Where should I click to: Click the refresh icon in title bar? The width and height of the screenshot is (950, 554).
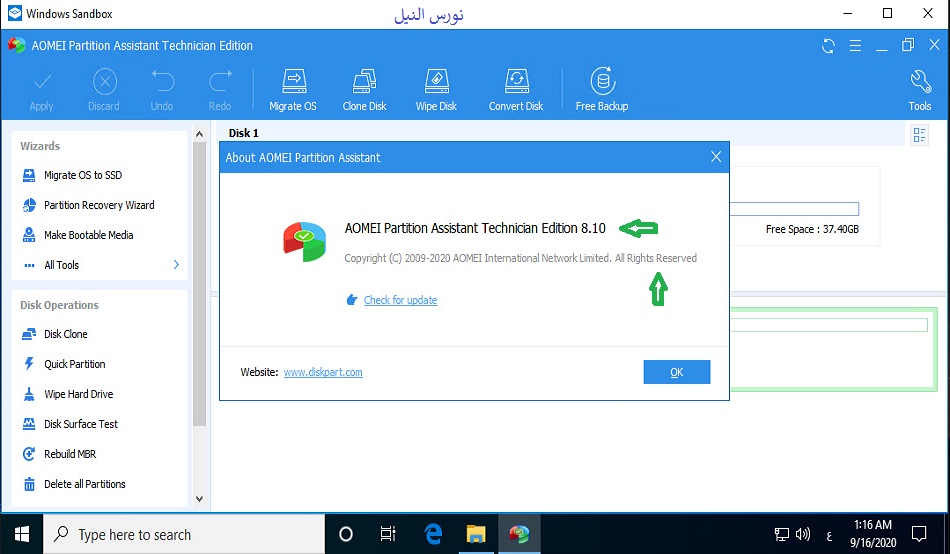pyautogui.click(x=828, y=46)
